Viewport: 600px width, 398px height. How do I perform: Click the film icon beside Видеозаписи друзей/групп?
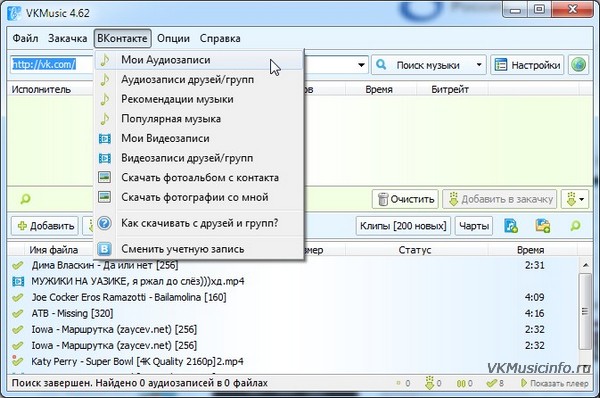pos(104,158)
